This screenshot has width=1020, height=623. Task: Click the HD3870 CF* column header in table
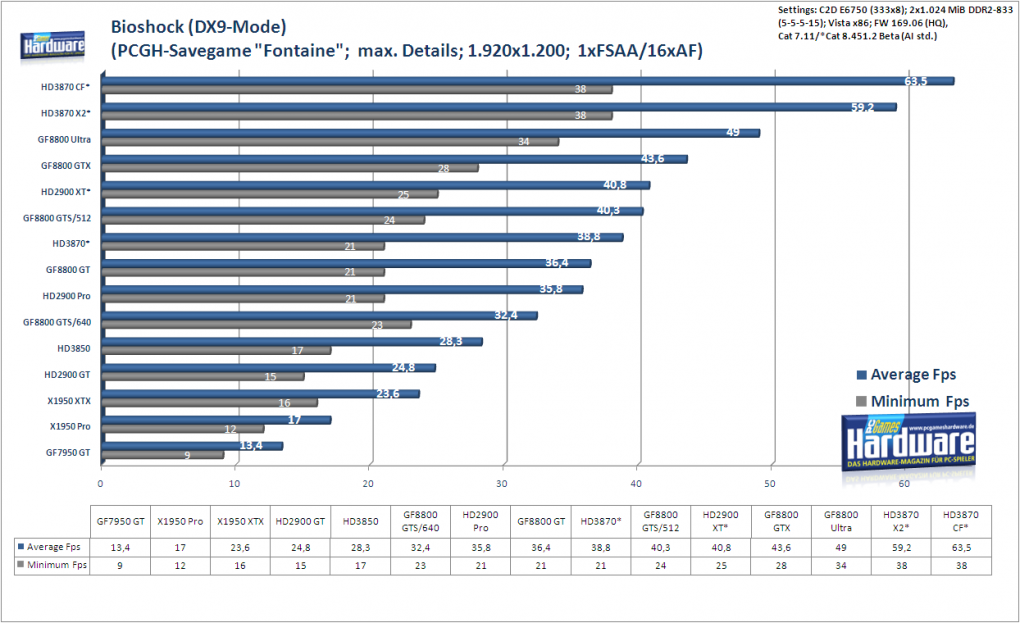(961, 522)
